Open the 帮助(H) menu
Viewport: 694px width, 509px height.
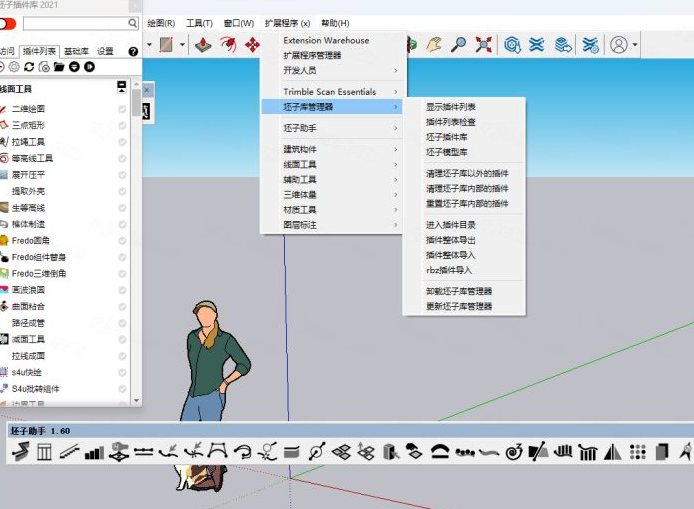click(335, 23)
